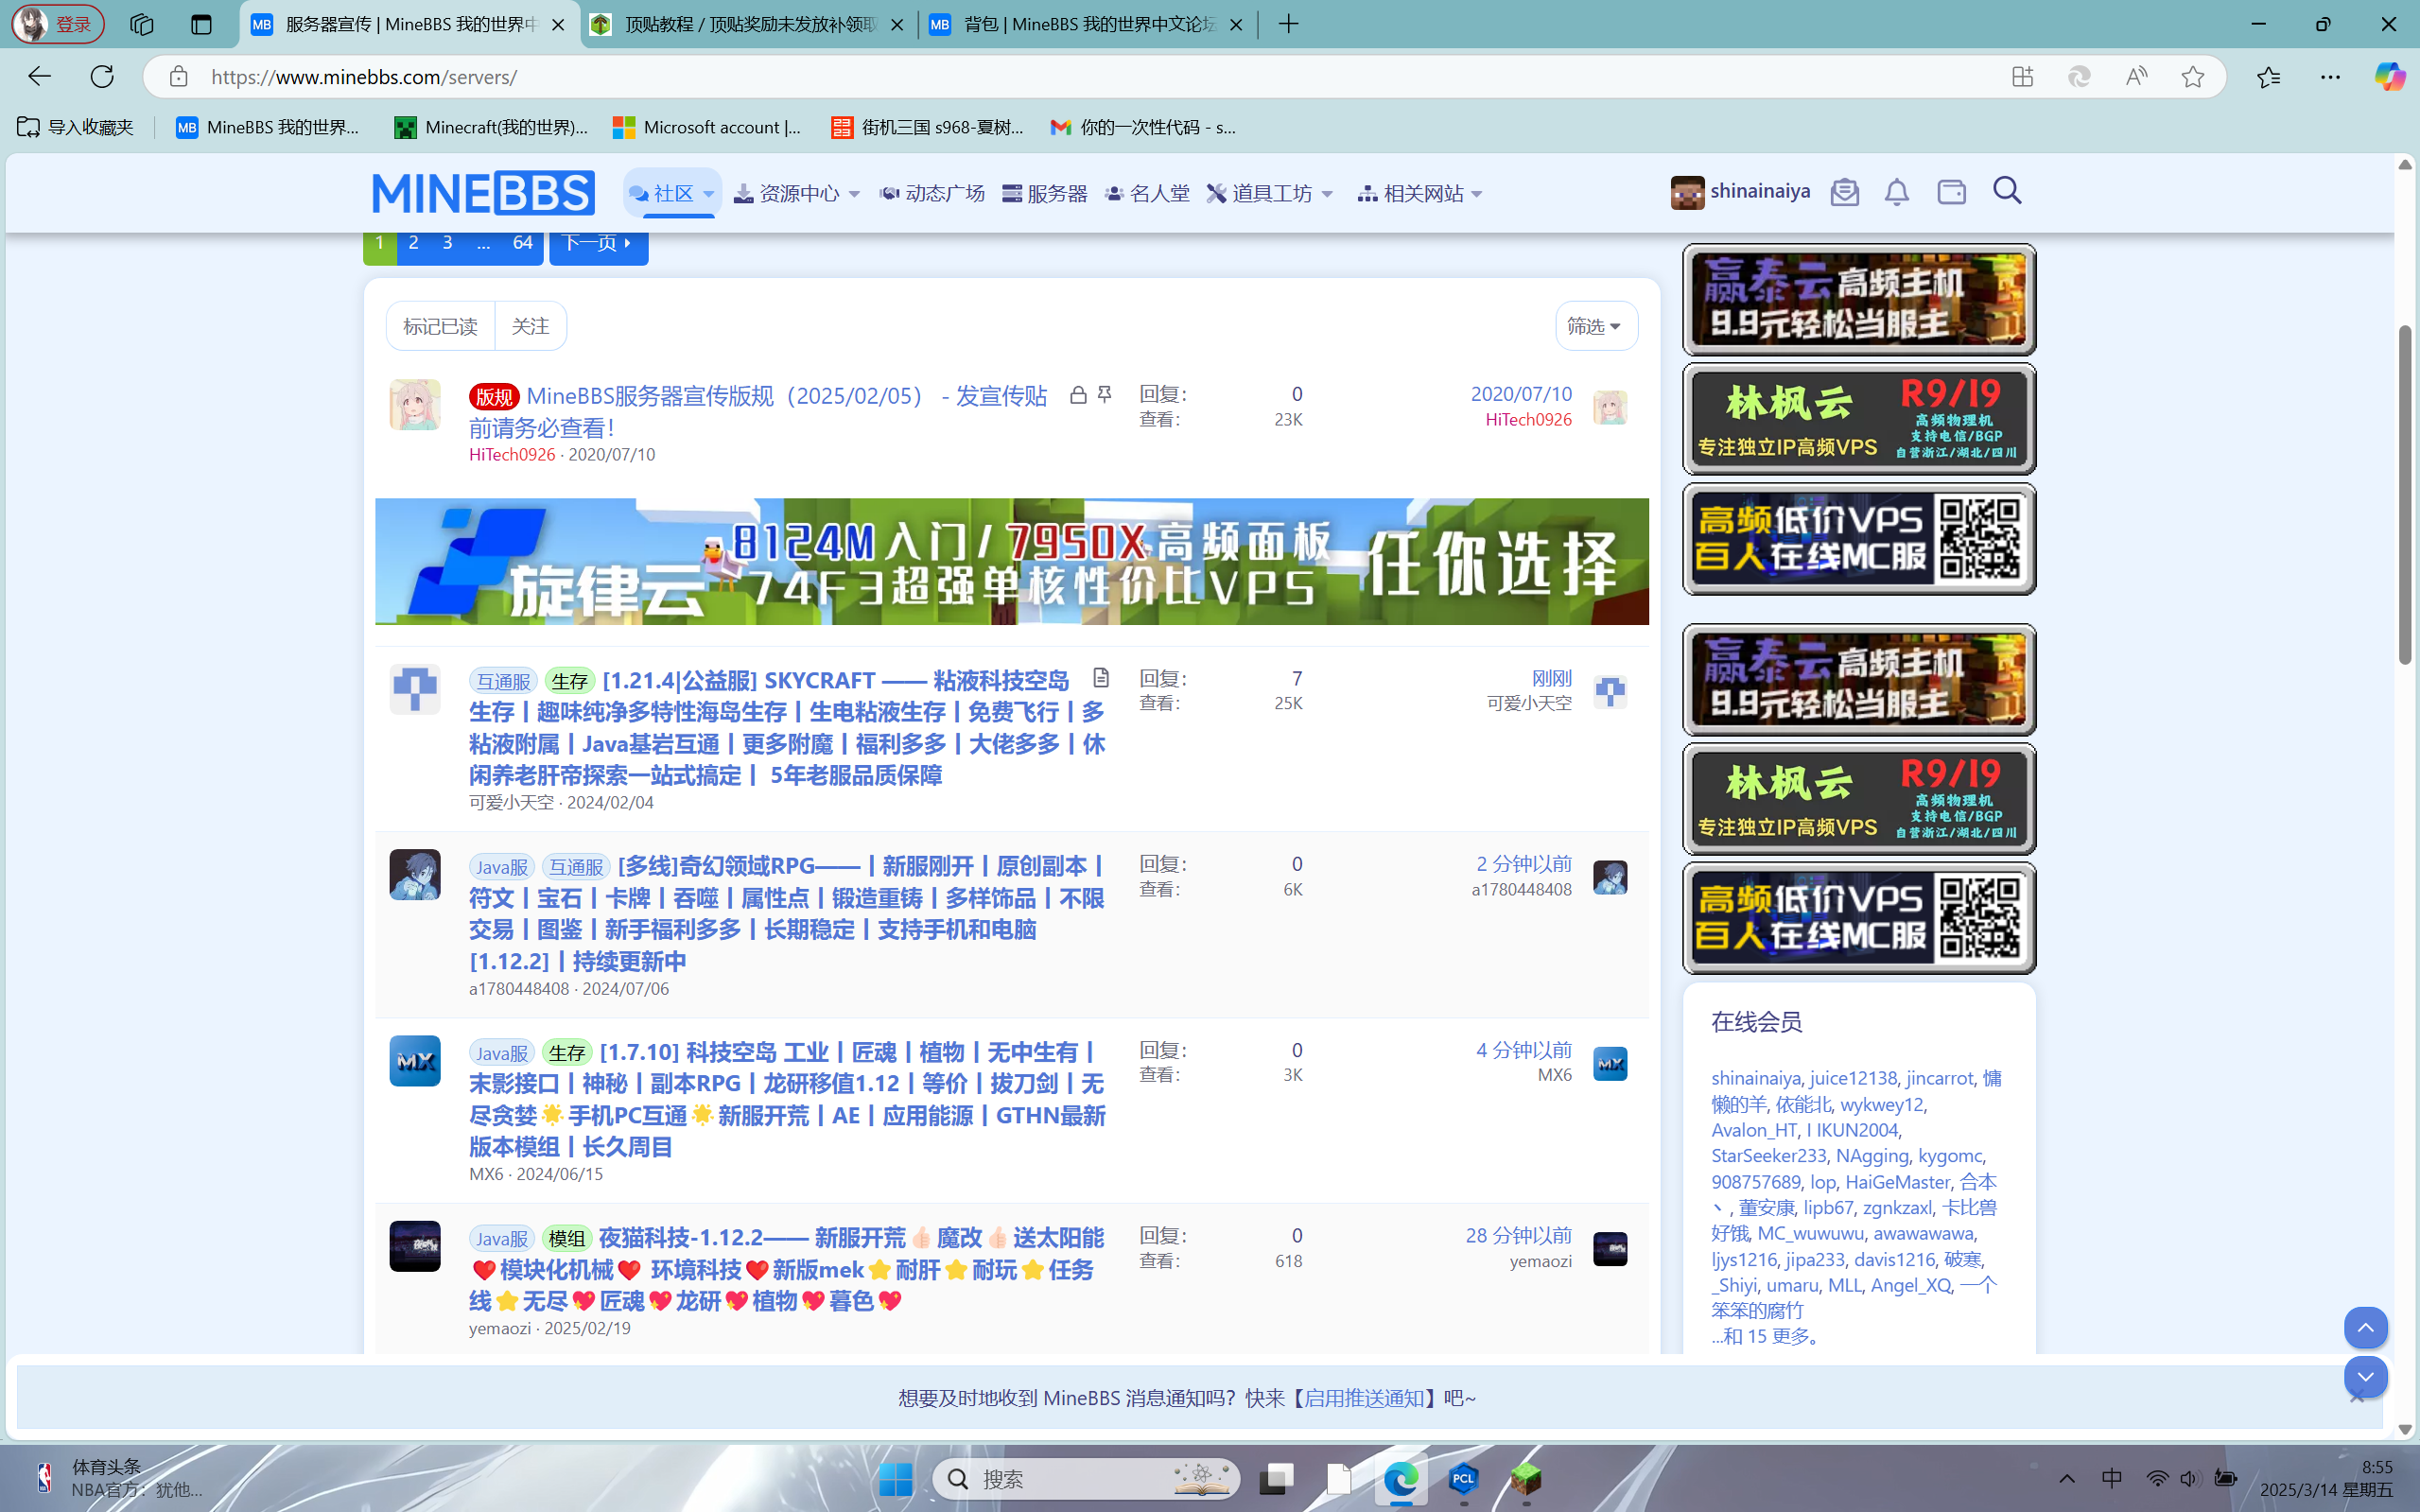Open the tab actions menu icon
Viewport: 2420px width, 1512px height.
point(201,24)
